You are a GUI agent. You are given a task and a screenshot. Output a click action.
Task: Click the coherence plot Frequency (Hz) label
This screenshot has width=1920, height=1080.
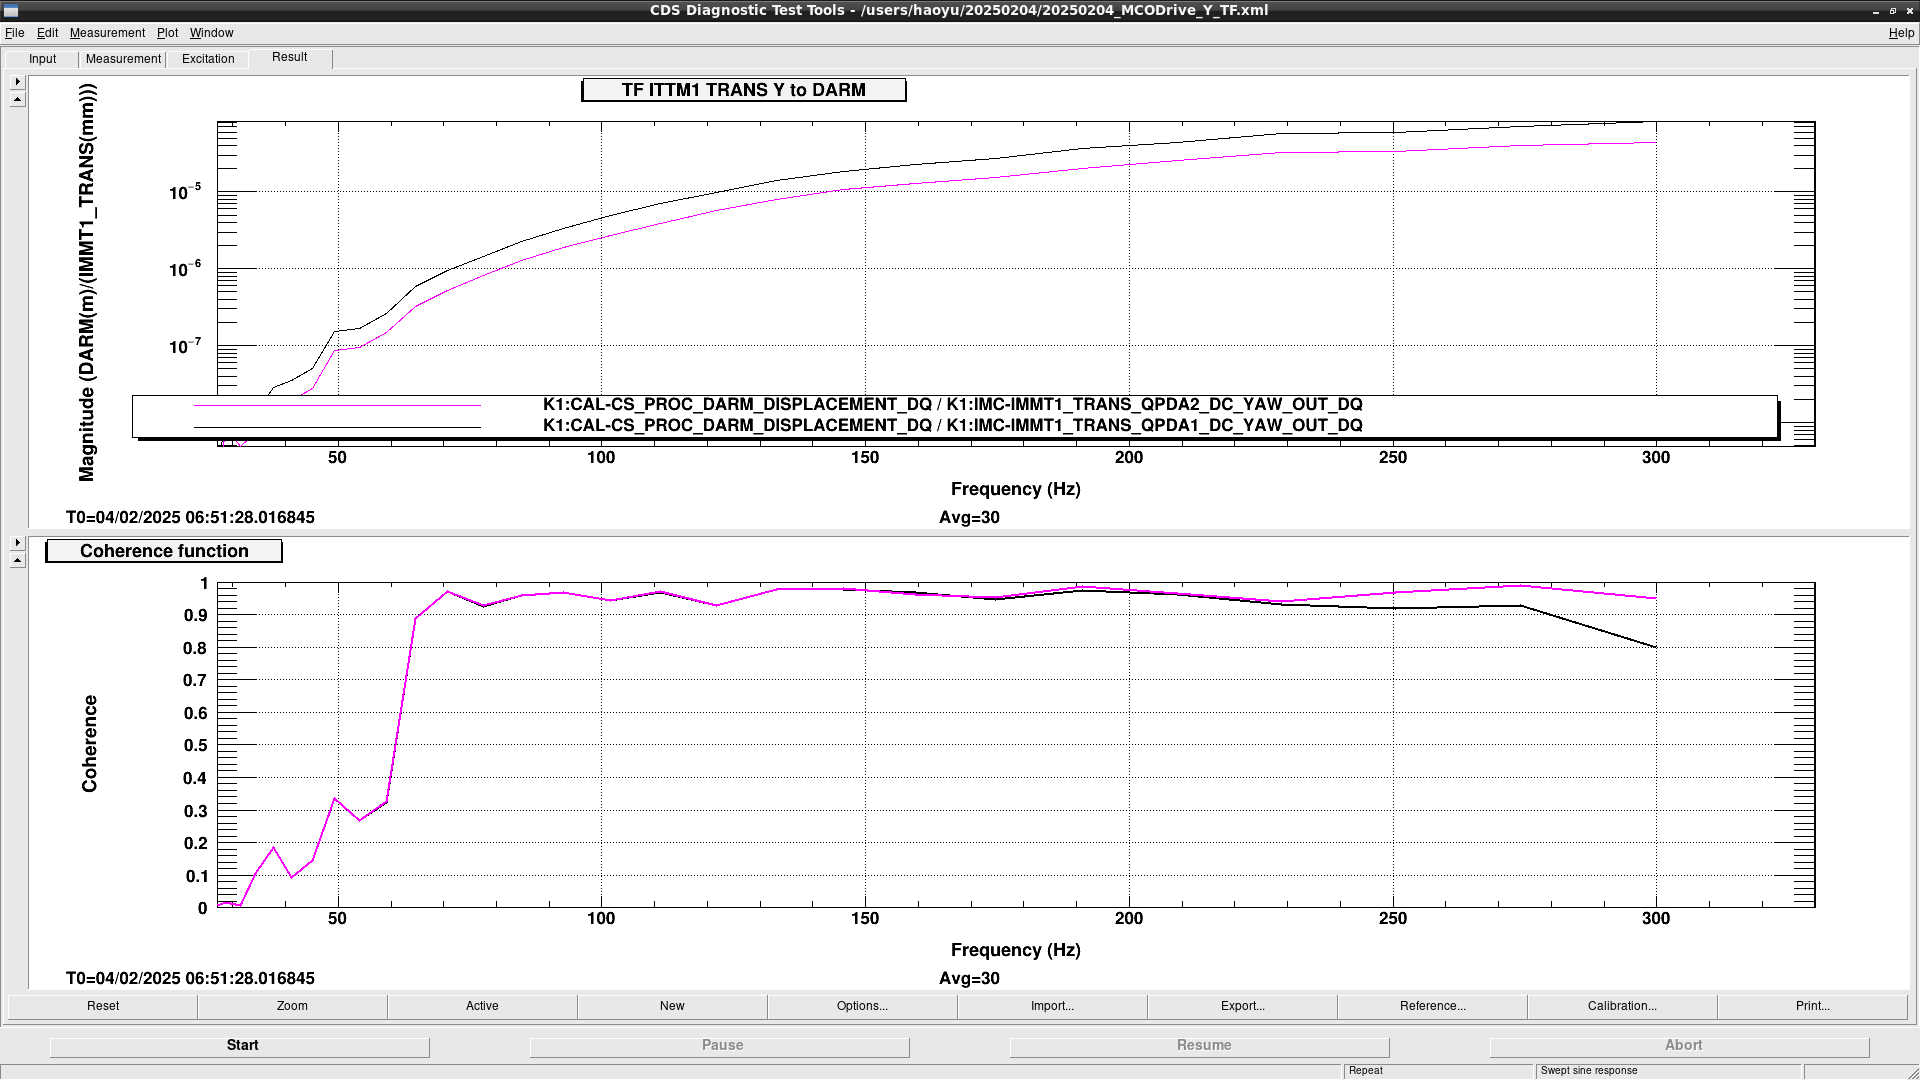(1015, 950)
